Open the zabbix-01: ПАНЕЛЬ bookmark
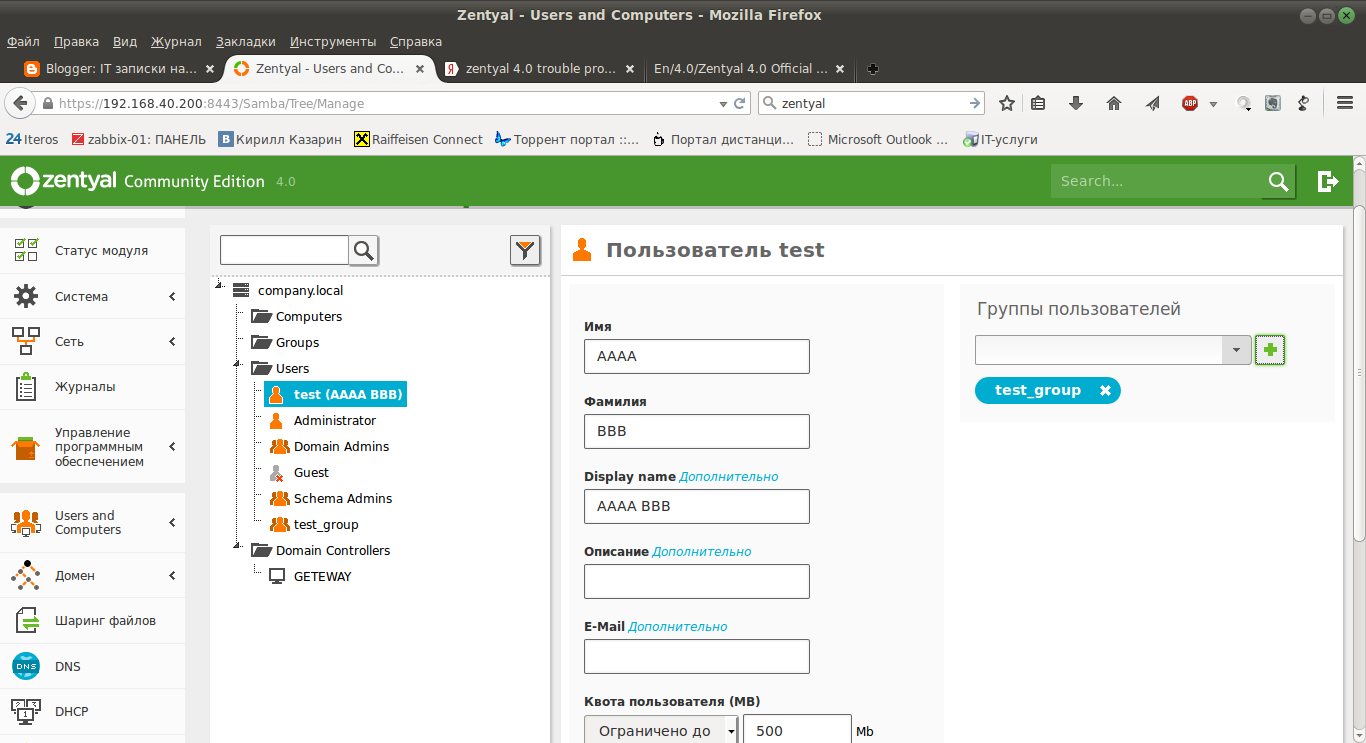Viewport: 1366px width, 743px height. (x=139, y=139)
